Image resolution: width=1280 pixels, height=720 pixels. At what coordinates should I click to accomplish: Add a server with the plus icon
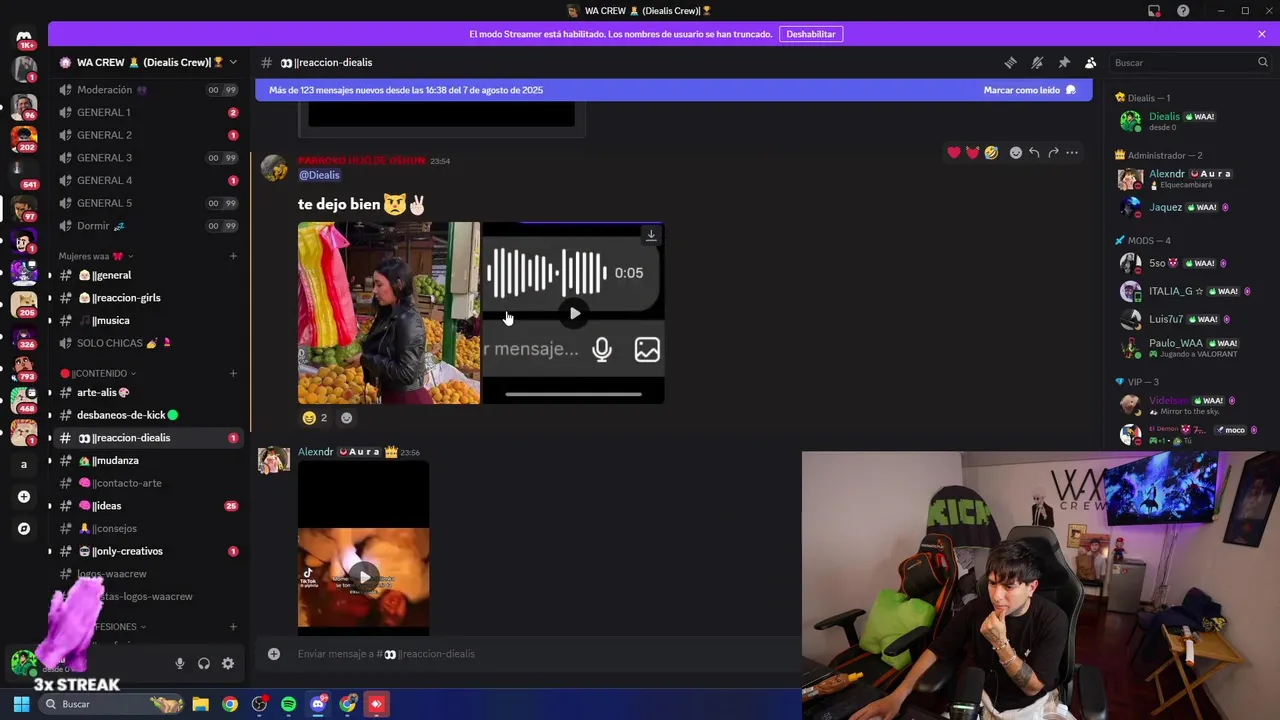pos(24,497)
